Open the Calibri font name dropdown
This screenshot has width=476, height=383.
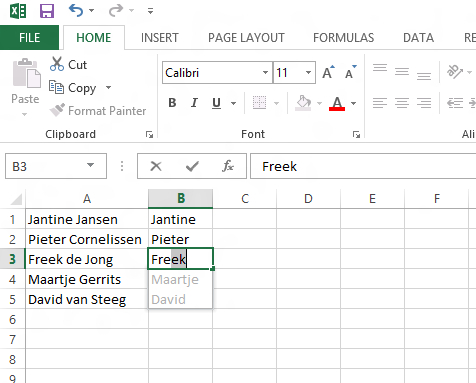coord(265,72)
